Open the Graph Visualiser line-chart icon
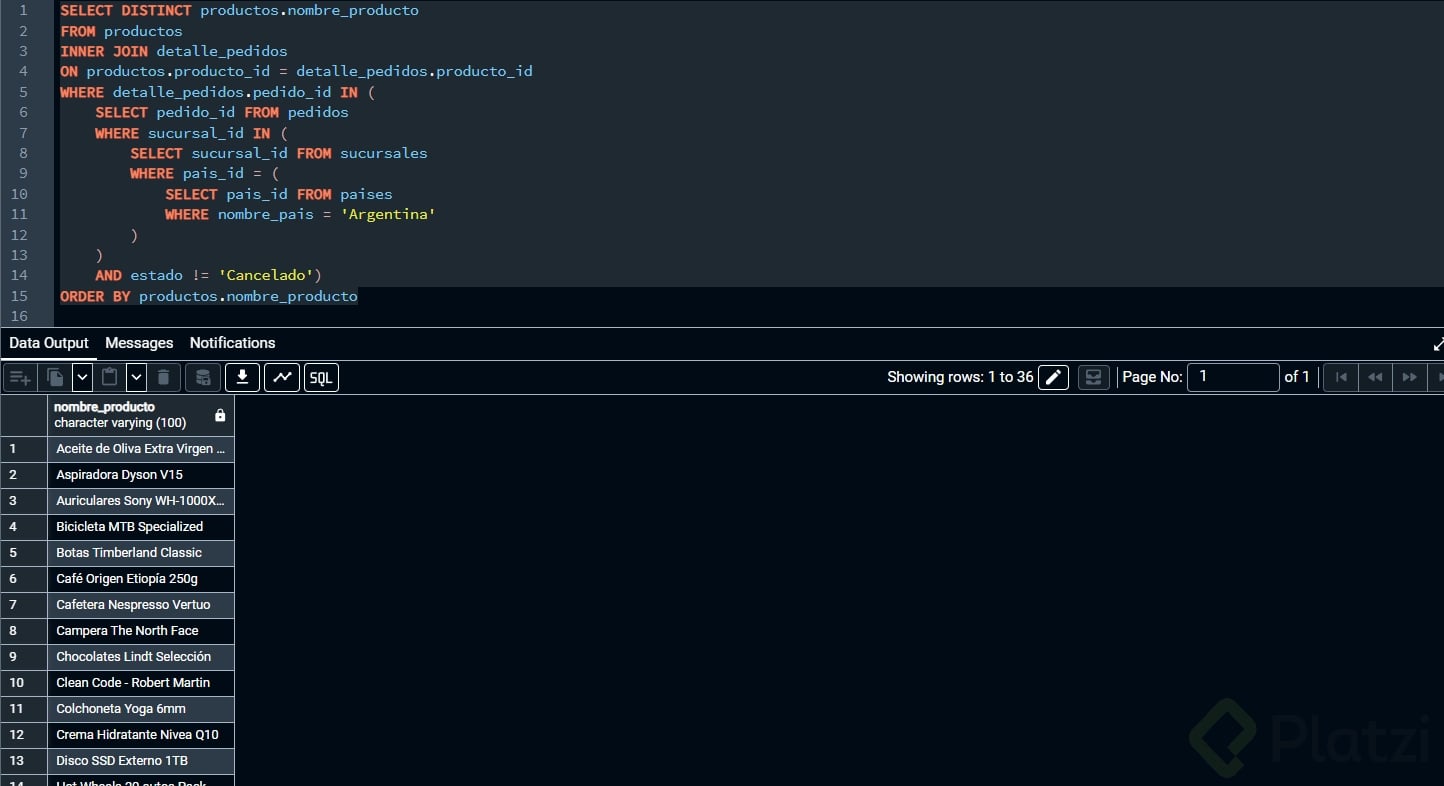This screenshot has width=1444, height=786. tap(282, 377)
